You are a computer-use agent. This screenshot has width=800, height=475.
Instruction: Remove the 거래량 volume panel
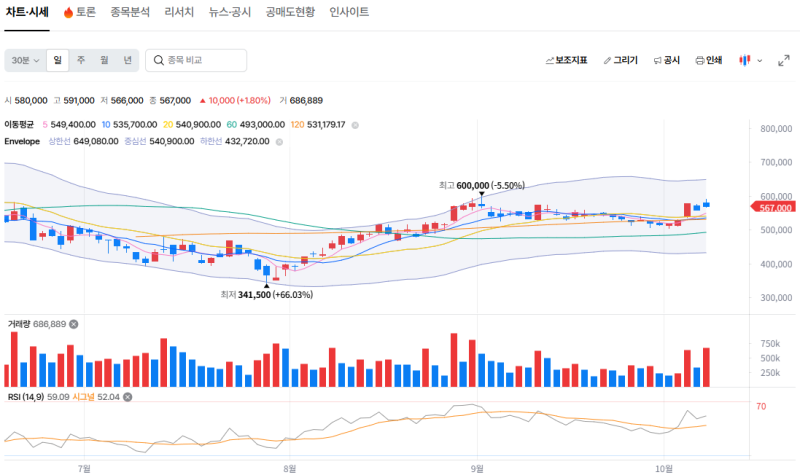click(74, 324)
